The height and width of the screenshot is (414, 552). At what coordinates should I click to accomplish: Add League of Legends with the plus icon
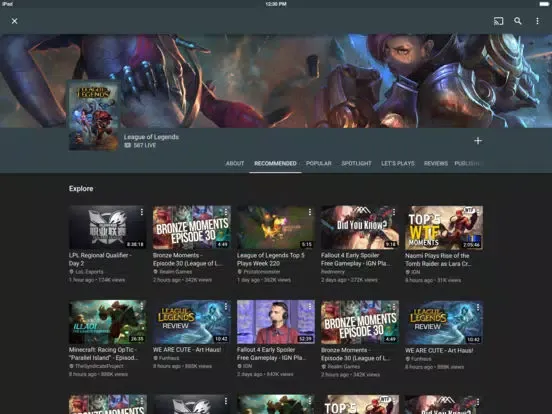click(x=478, y=141)
